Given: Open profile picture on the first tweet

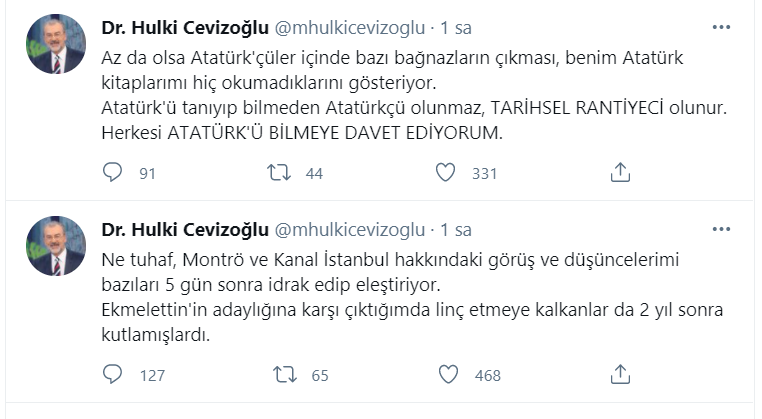Looking at the screenshot, I should (x=56, y=44).
